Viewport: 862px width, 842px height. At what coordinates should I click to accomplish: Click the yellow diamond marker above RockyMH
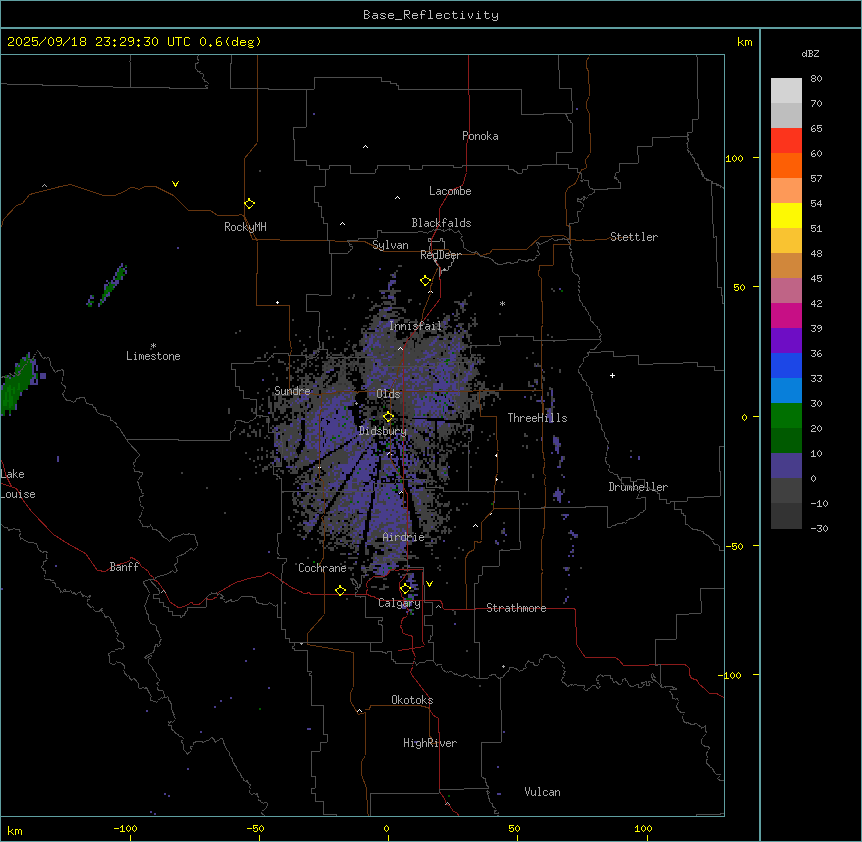pos(249,203)
